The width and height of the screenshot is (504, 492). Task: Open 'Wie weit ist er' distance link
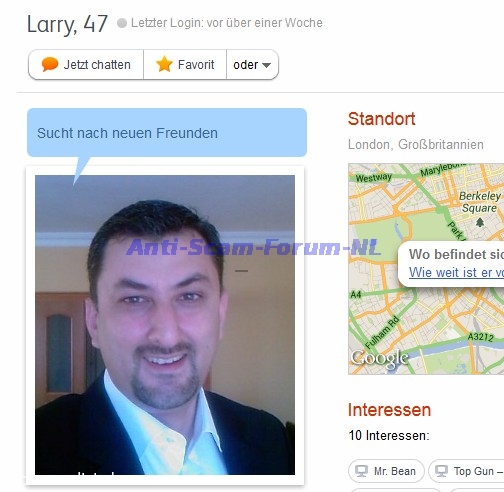tap(456, 272)
